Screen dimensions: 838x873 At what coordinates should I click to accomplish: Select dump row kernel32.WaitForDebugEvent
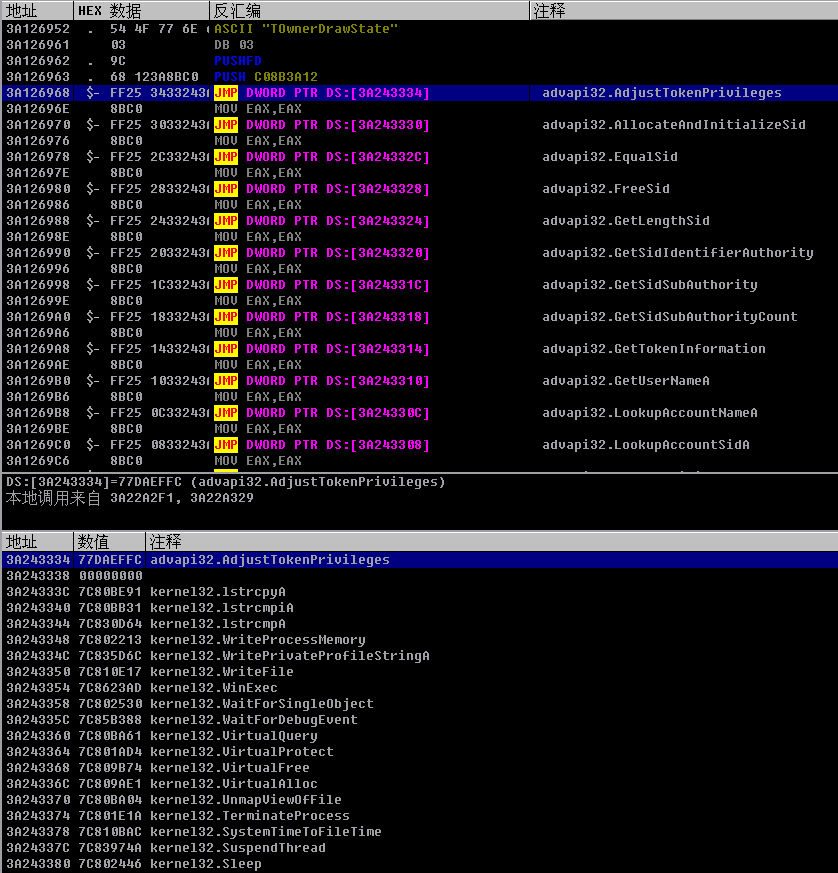coord(420,720)
